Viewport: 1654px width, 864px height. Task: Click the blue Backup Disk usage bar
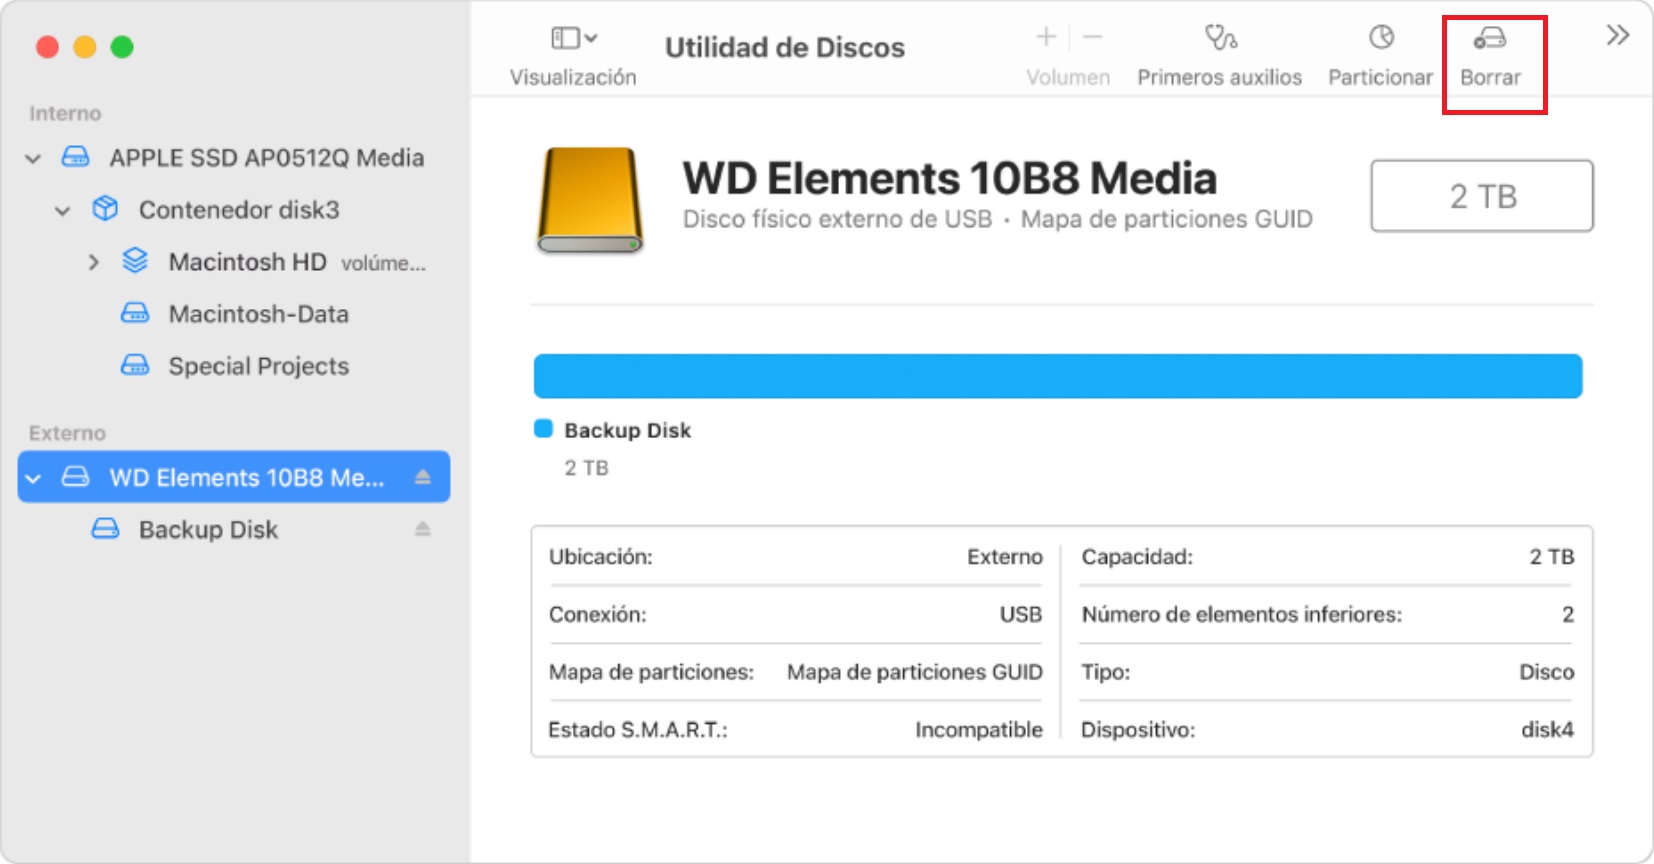(x=1057, y=376)
